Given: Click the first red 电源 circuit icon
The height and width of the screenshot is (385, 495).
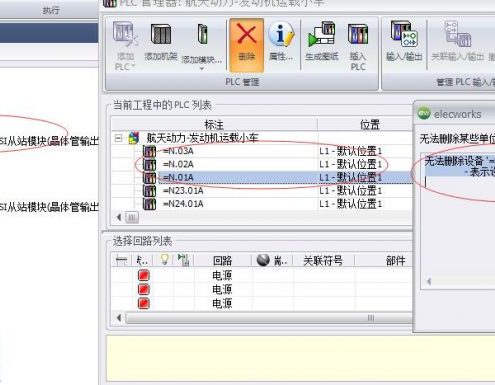Looking at the screenshot, I should [144, 275].
